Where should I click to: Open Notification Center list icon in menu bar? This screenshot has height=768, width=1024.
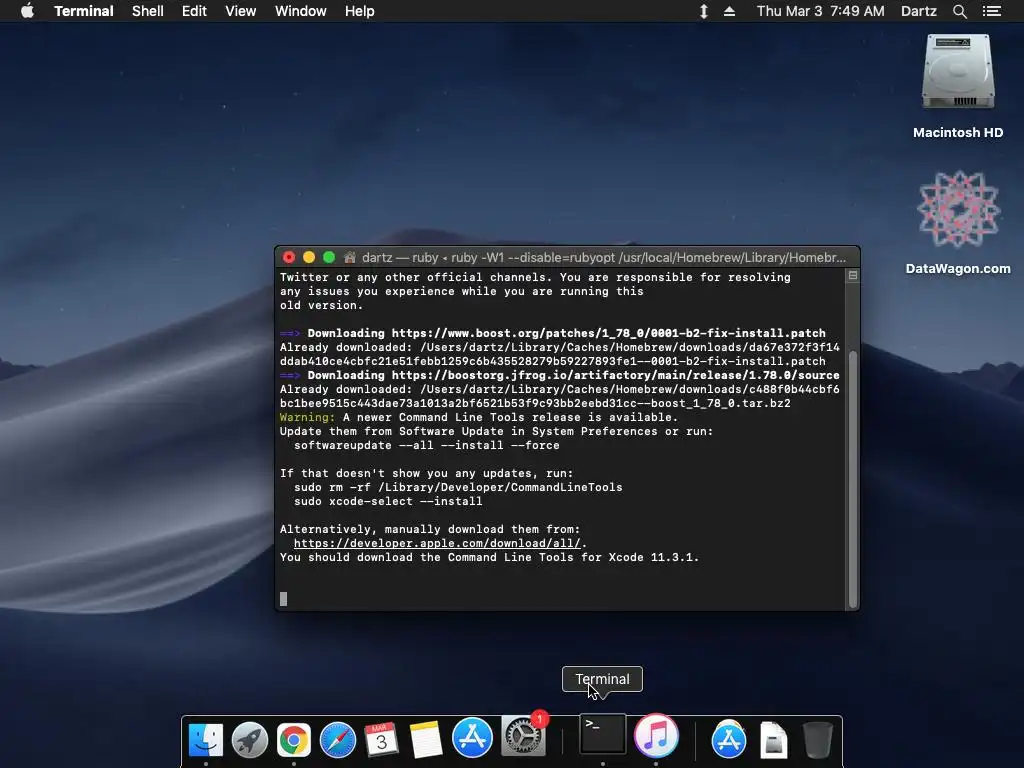(991, 11)
